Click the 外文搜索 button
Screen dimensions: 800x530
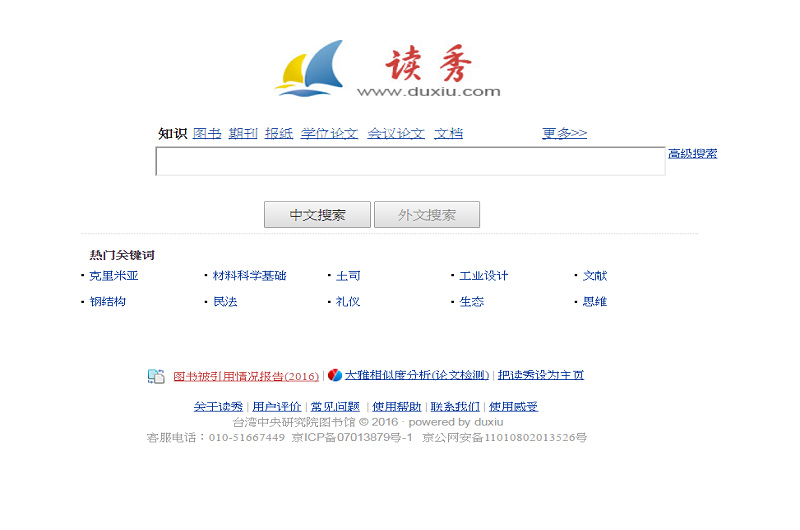pyautogui.click(x=427, y=215)
